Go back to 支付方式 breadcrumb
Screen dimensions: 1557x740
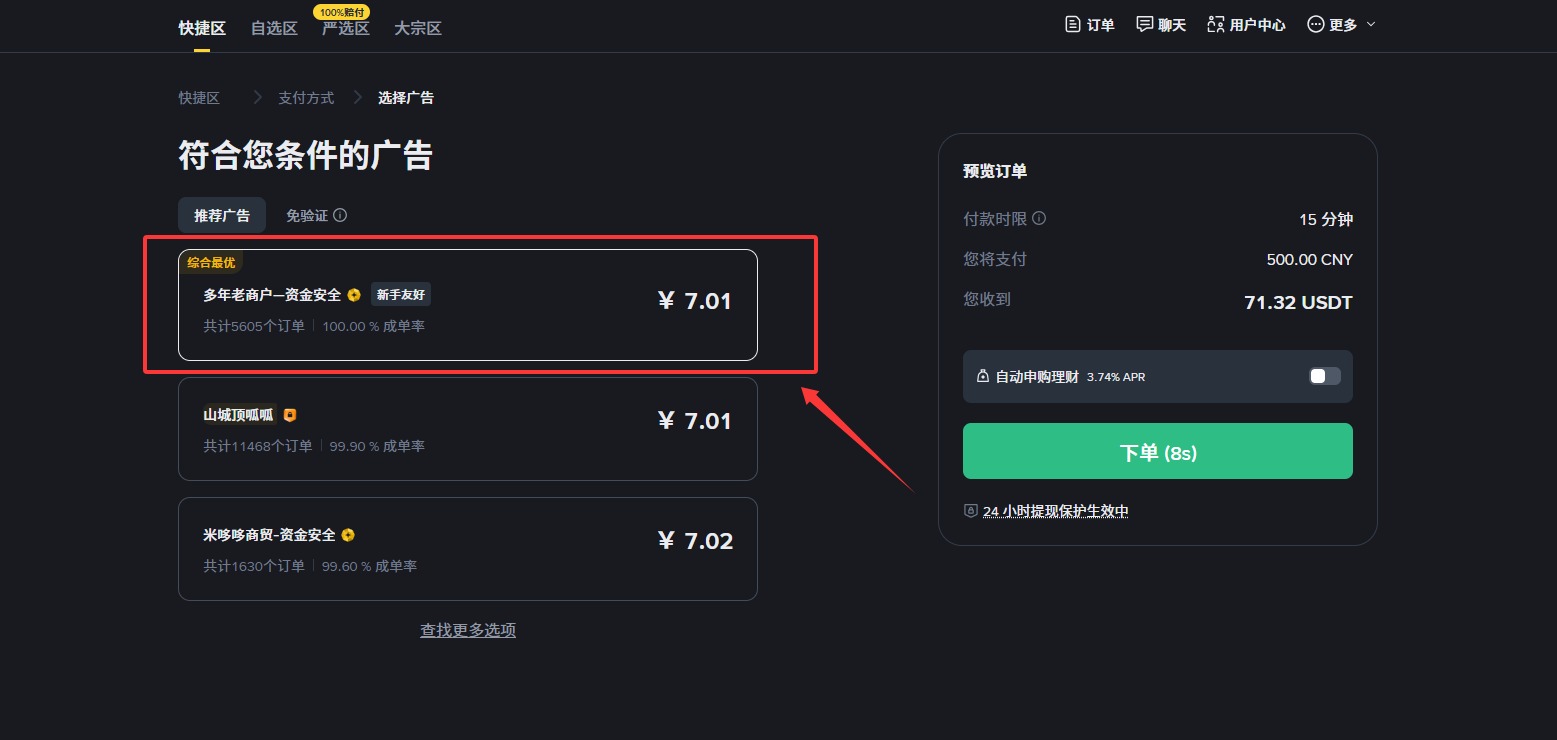[x=306, y=98]
